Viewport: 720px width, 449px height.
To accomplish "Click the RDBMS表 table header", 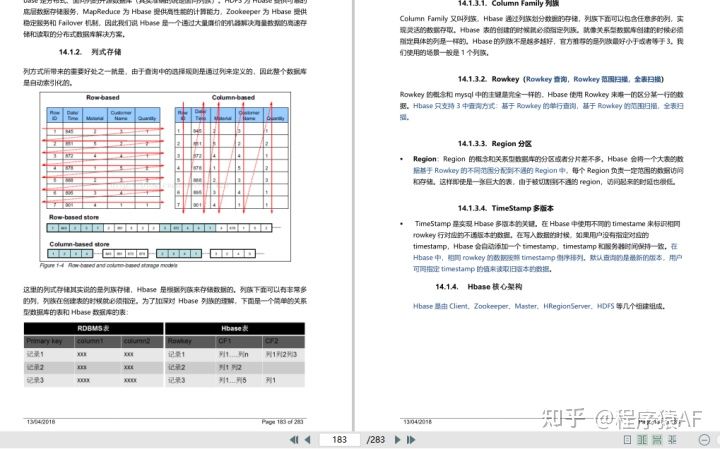I will pos(94,328).
